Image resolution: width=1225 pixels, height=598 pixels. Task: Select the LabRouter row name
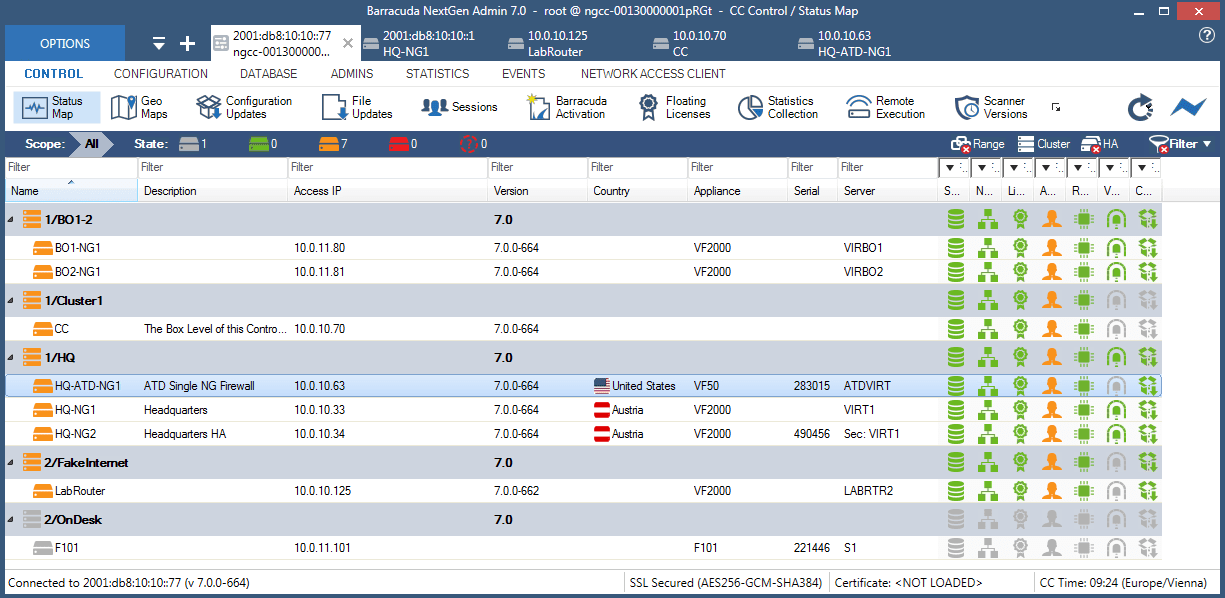(x=80, y=491)
